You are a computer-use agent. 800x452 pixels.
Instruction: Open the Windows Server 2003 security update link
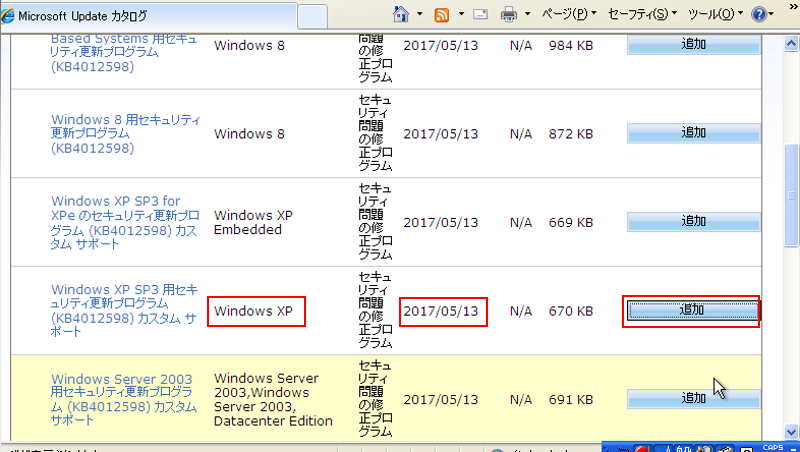[123, 399]
